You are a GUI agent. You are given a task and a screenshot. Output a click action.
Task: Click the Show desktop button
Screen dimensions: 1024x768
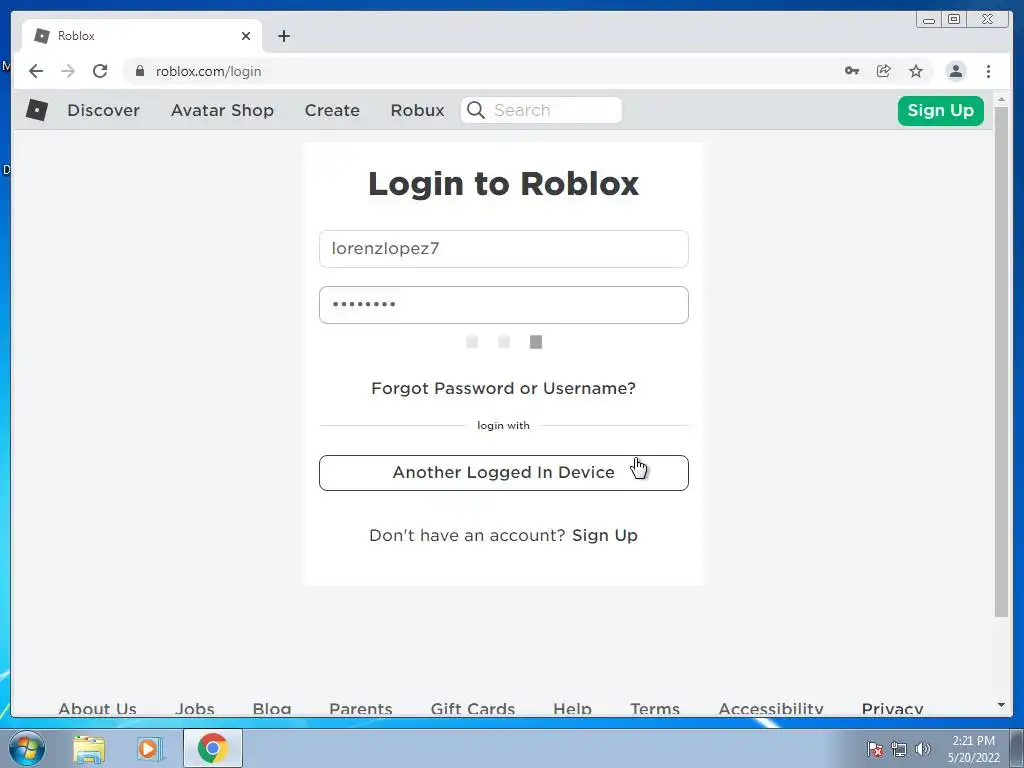tap(1017, 748)
